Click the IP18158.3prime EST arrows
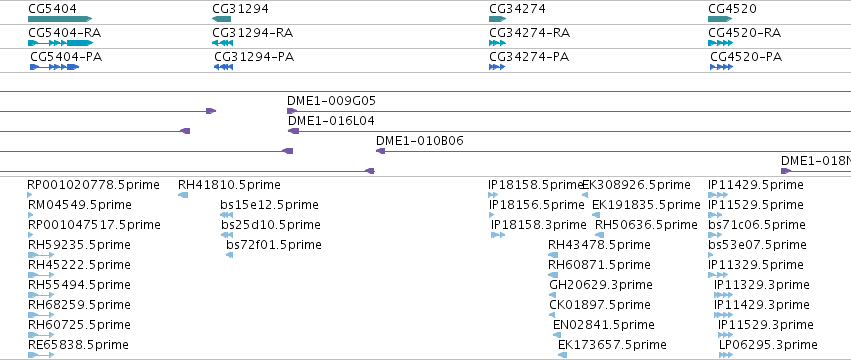The width and height of the screenshot is (851, 360). [498, 235]
